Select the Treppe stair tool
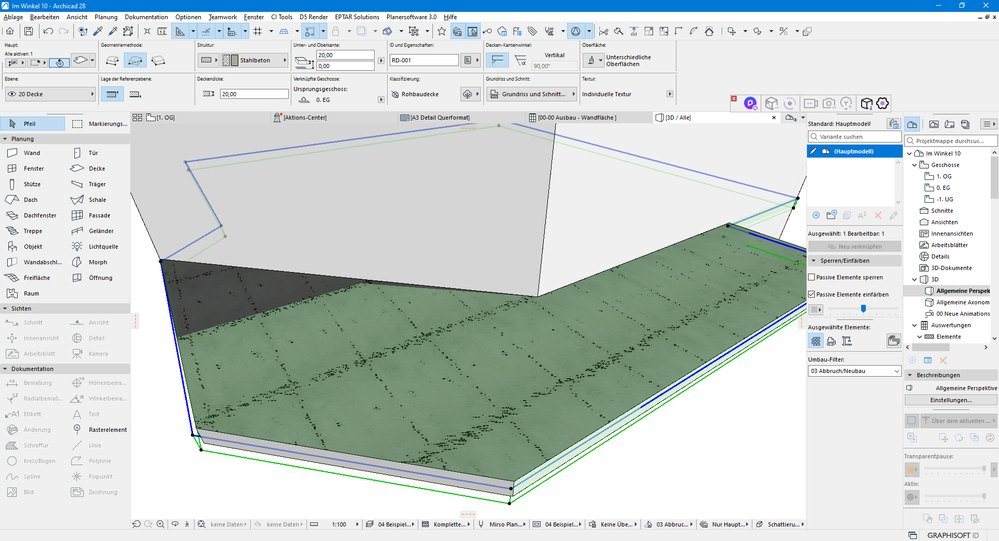This screenshot has width=999, height=541. tap(32, 231)
